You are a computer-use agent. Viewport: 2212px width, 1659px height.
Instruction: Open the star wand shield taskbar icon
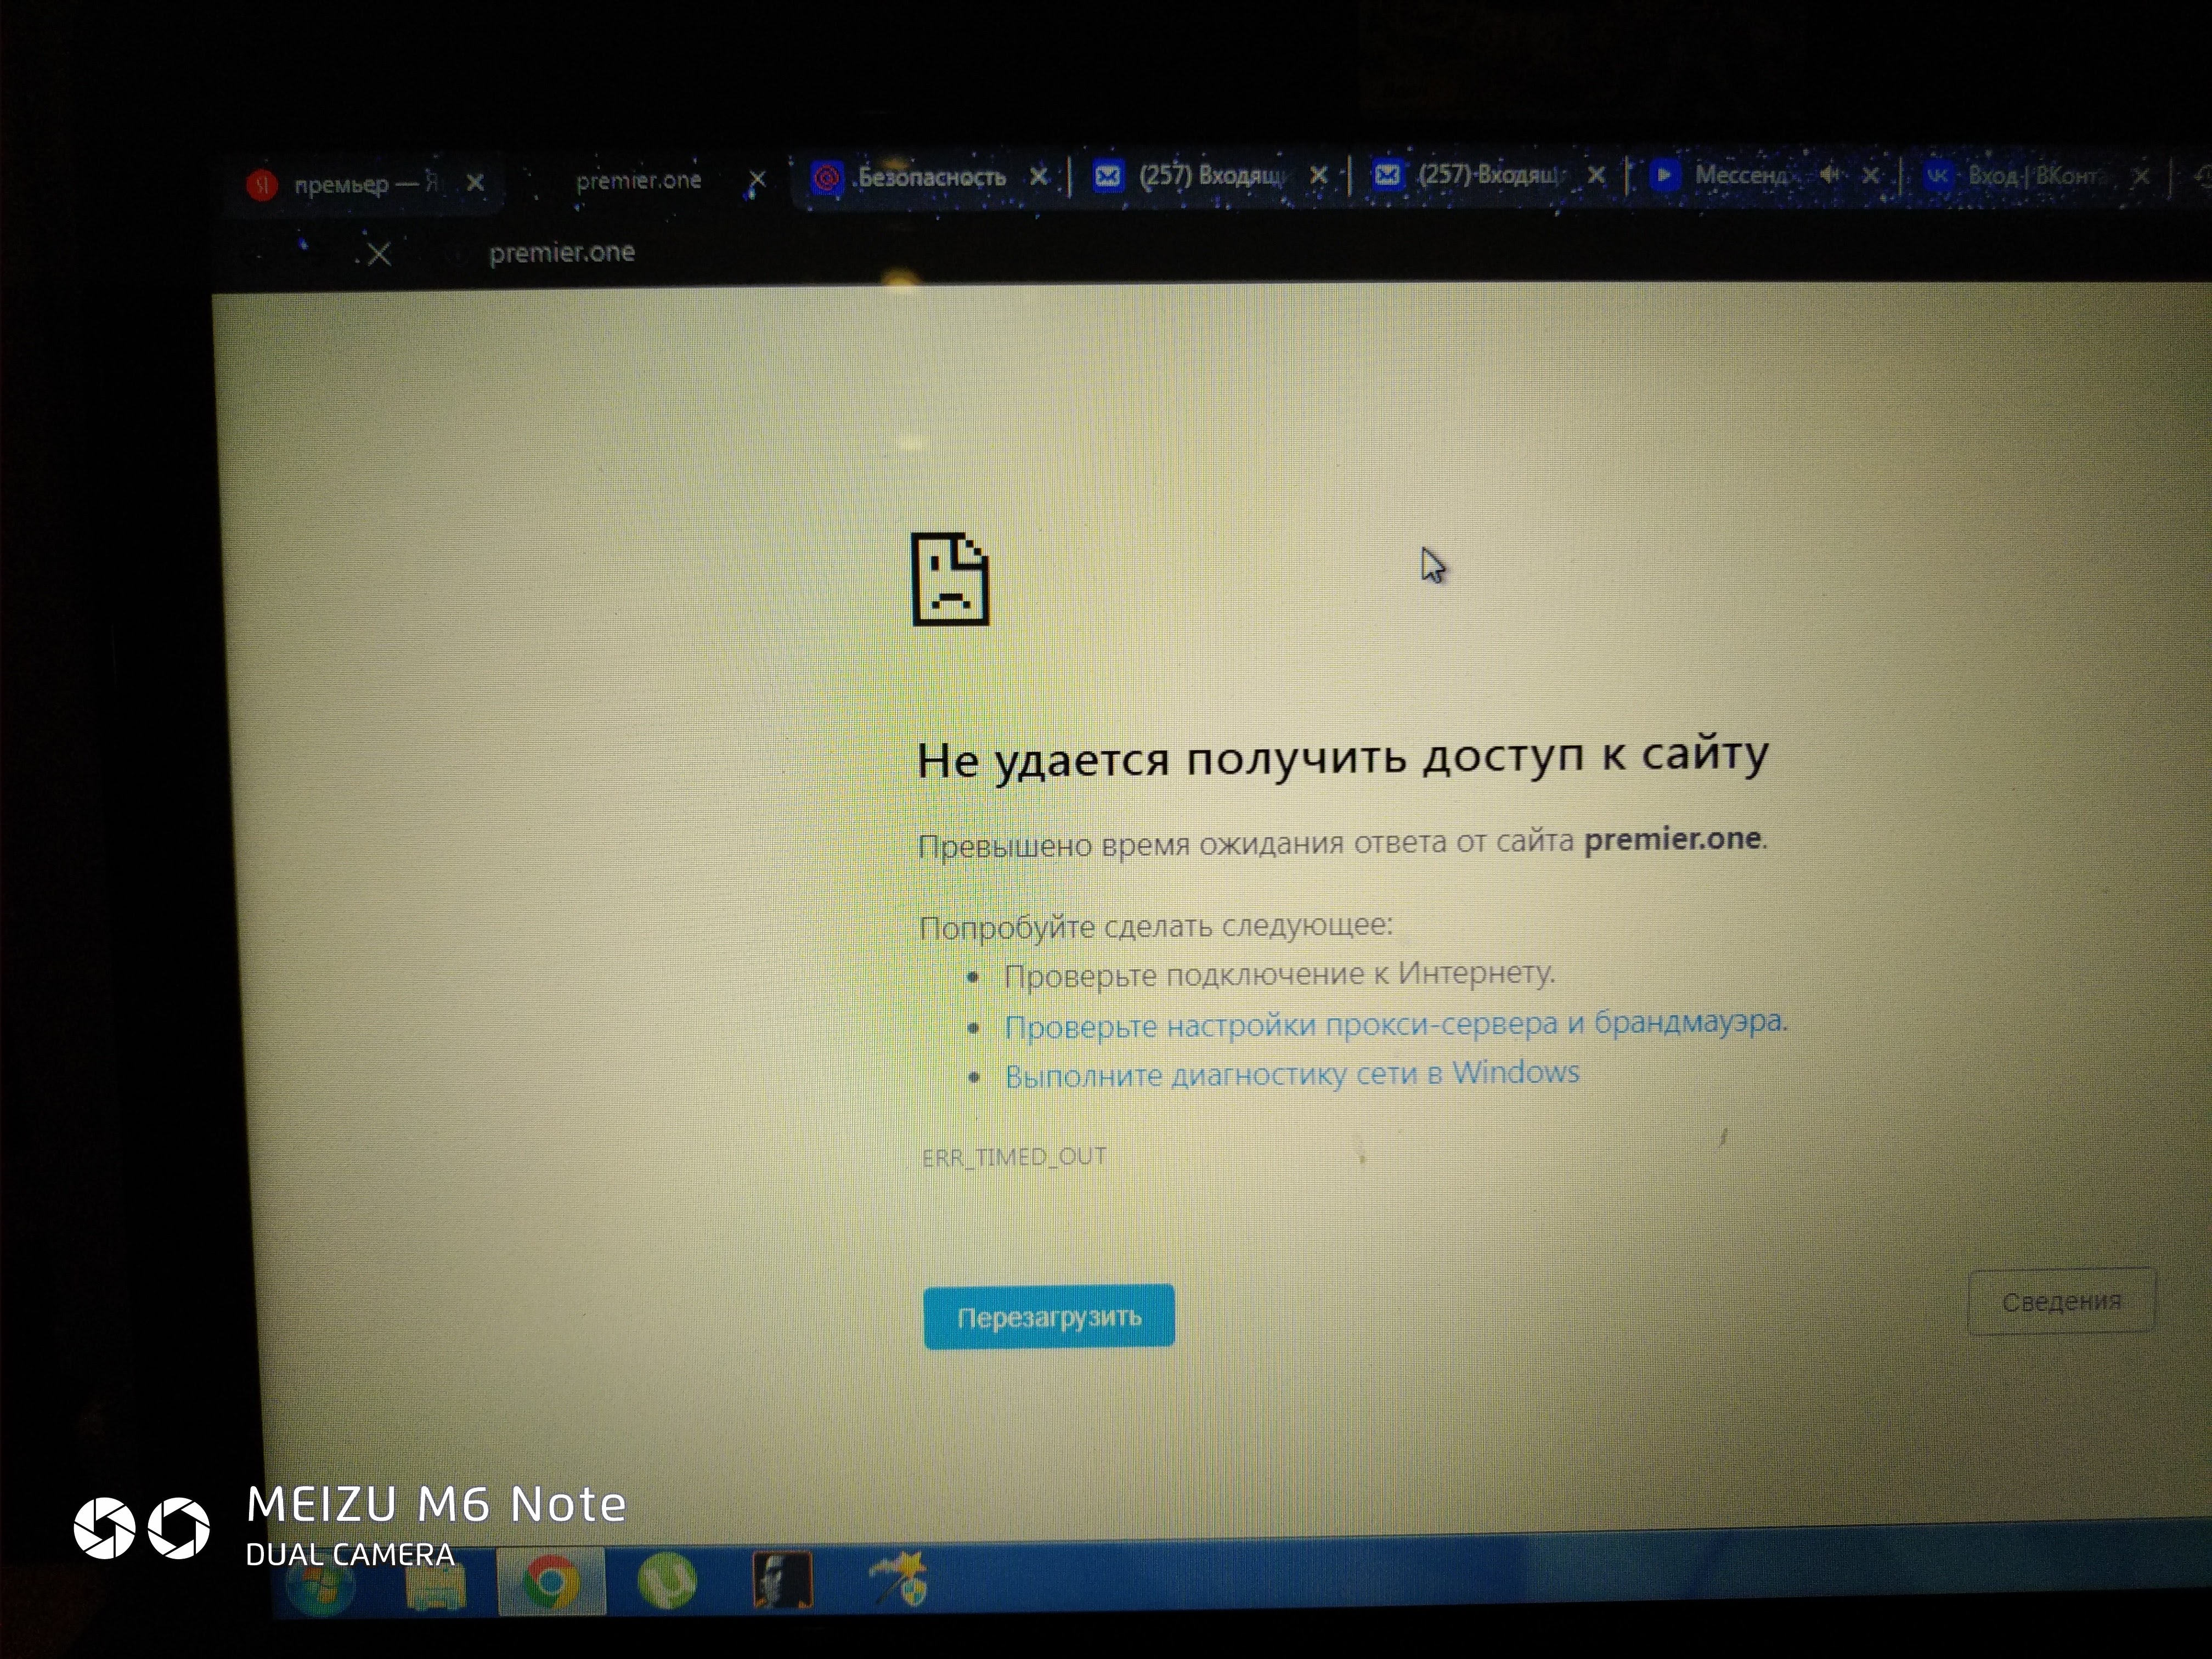pyautogui.click(x=899, y=1579)
